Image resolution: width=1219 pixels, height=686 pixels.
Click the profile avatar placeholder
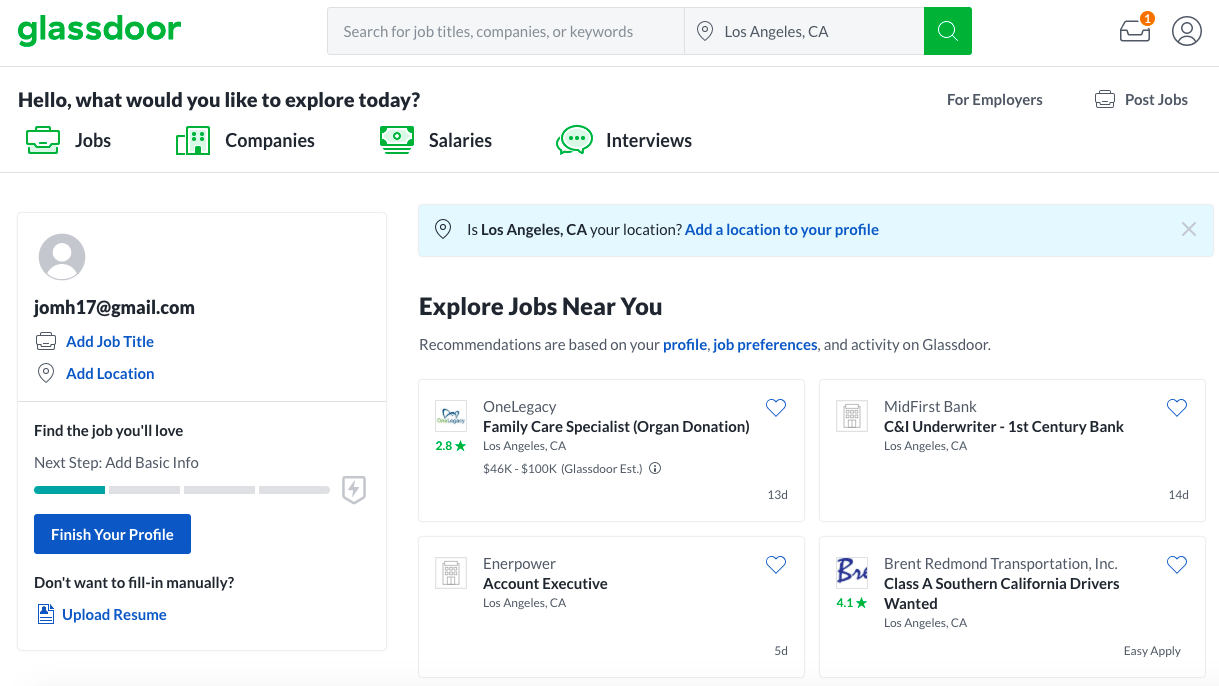tap(62, 257)
